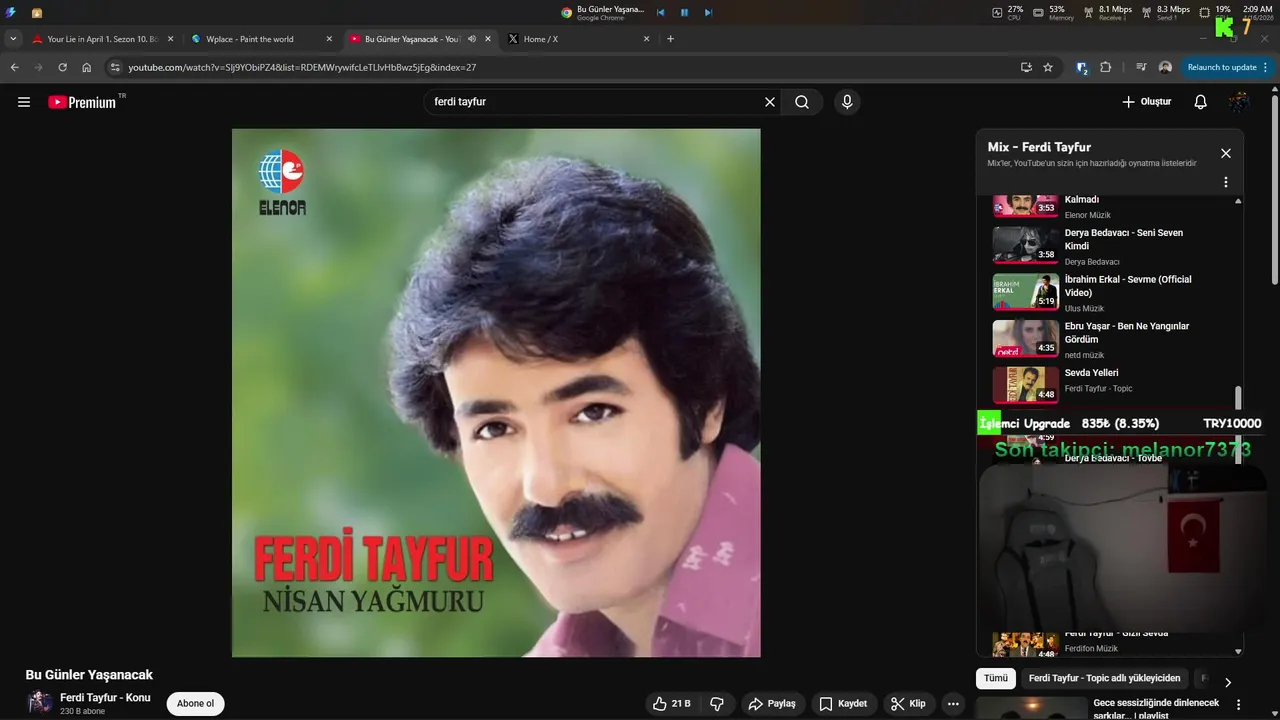This screenshot has width=1280, height=720.
Task: Go to YouTube Premium home logo
Action: coord(82,102)
